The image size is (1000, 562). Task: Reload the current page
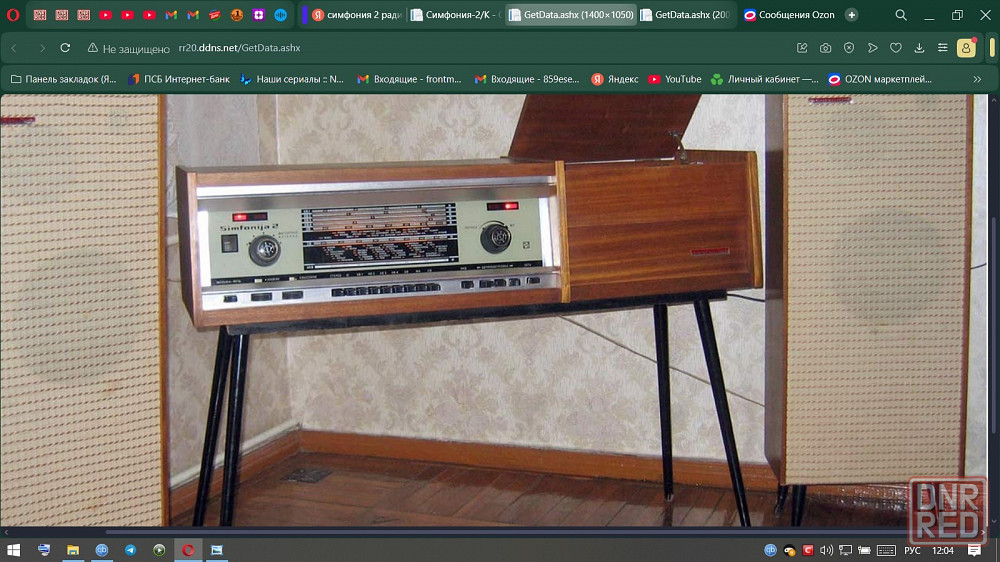[x=65, y=48]
